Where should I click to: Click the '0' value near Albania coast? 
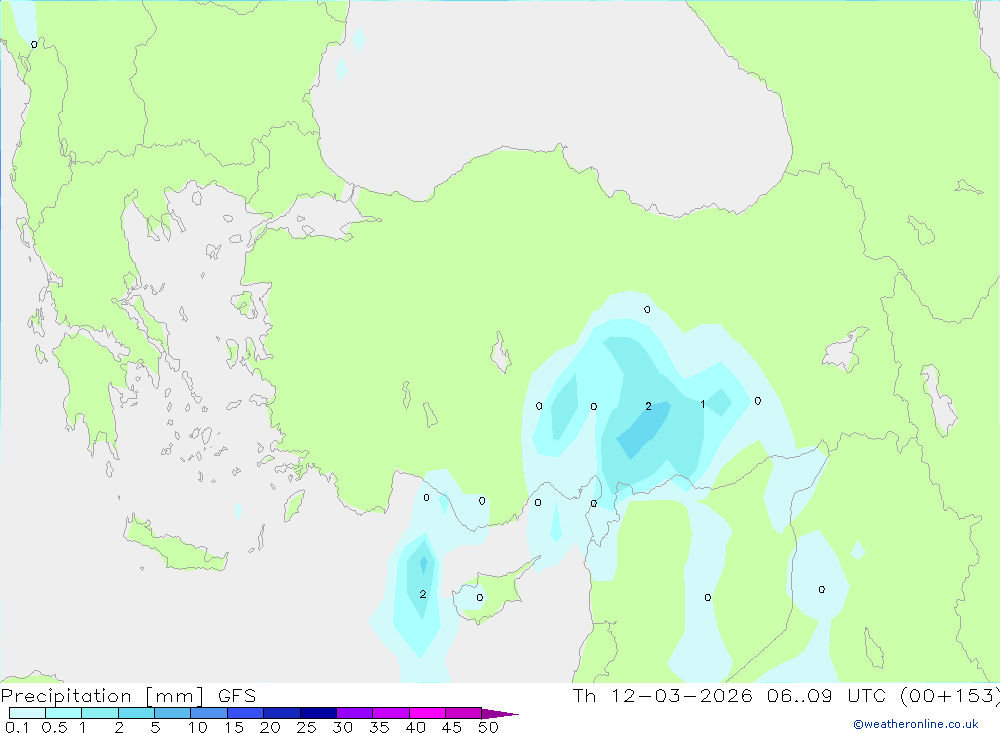point(34,45)
